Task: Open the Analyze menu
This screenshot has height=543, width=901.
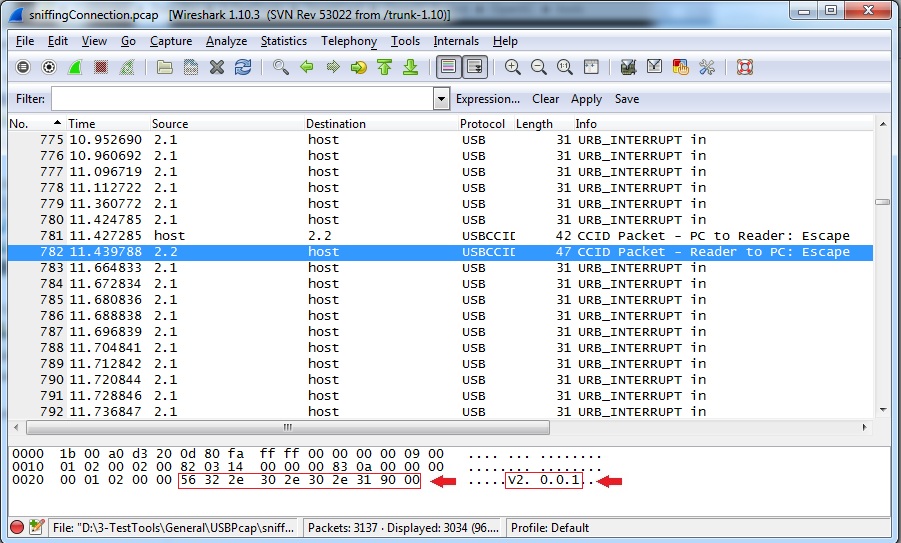Action: coord(226,41)
